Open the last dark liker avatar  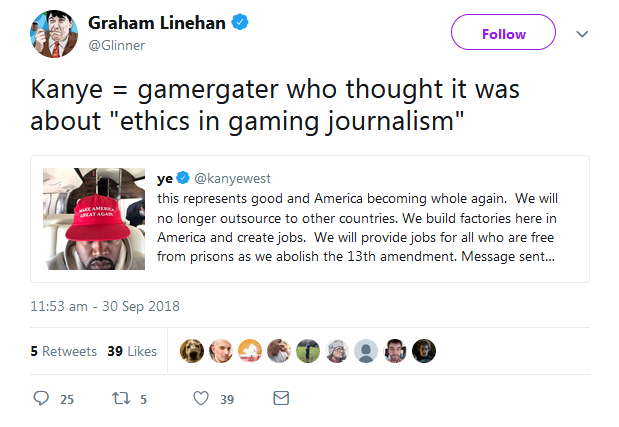tap(424, 351)
